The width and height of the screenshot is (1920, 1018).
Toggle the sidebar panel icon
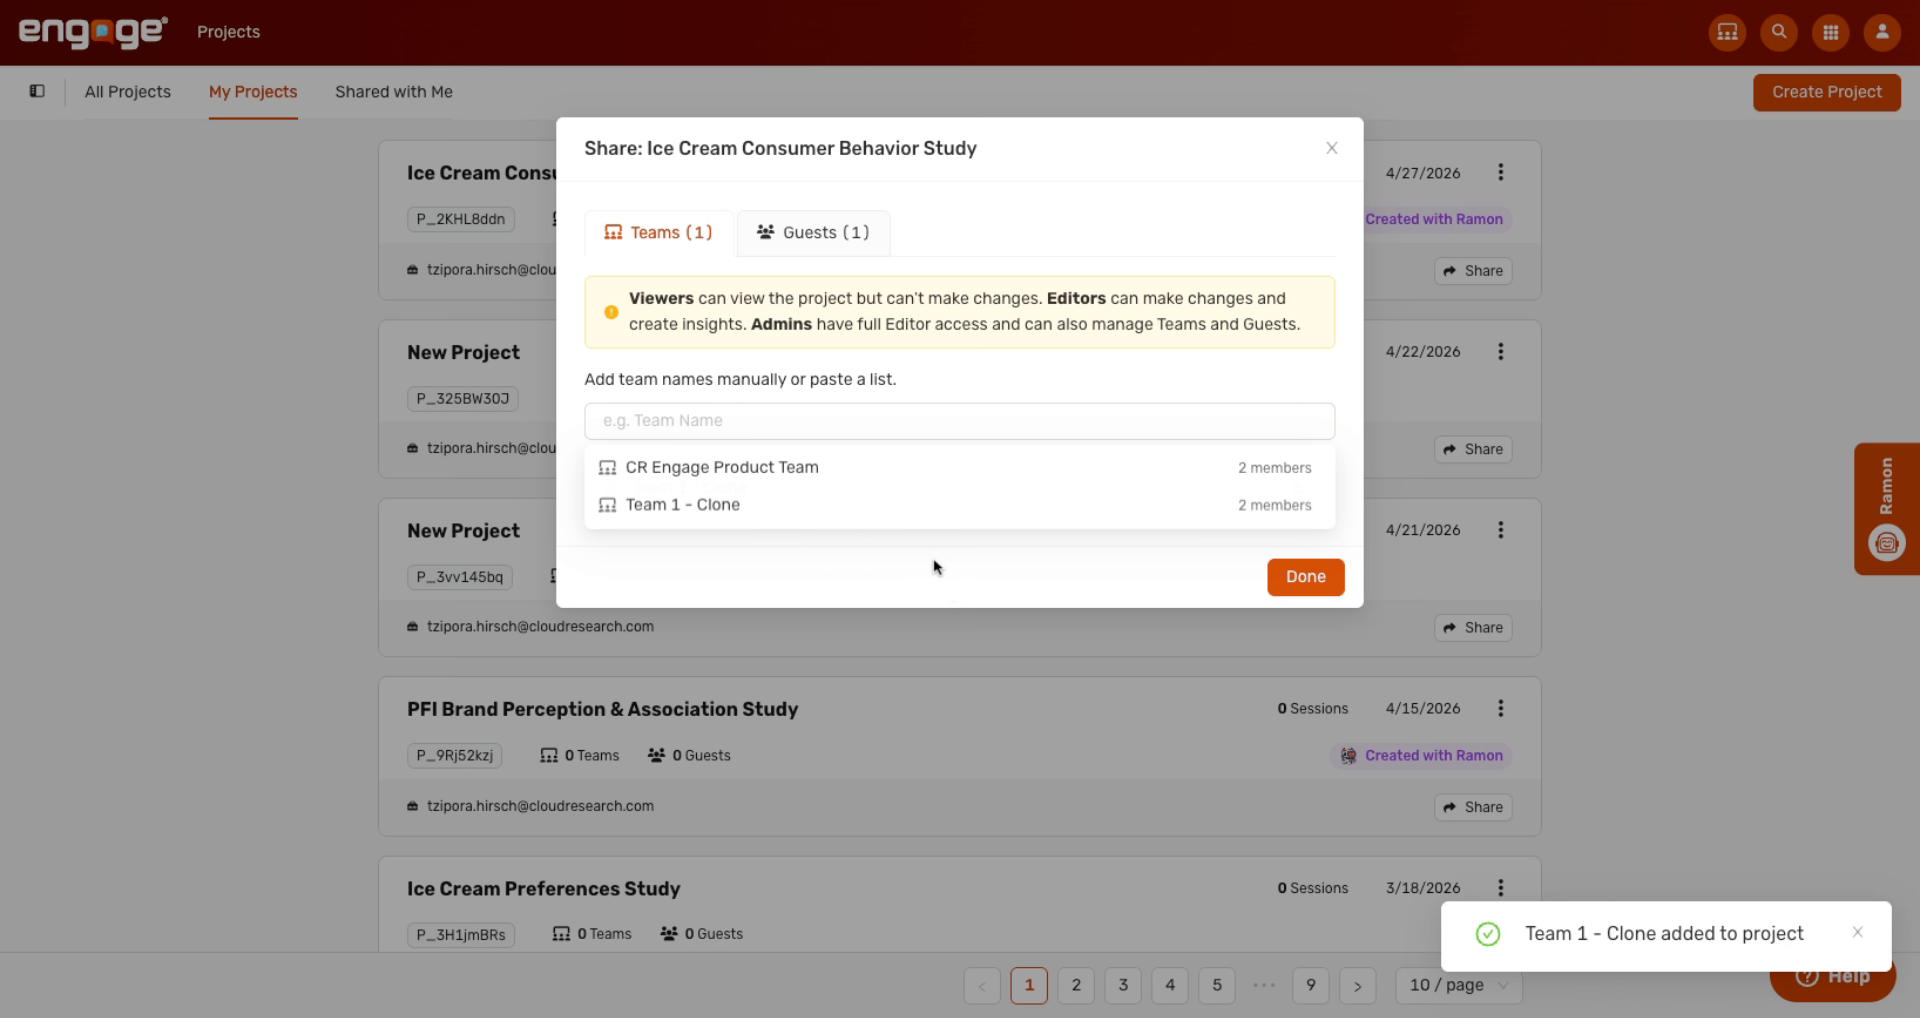pos(37,91)
